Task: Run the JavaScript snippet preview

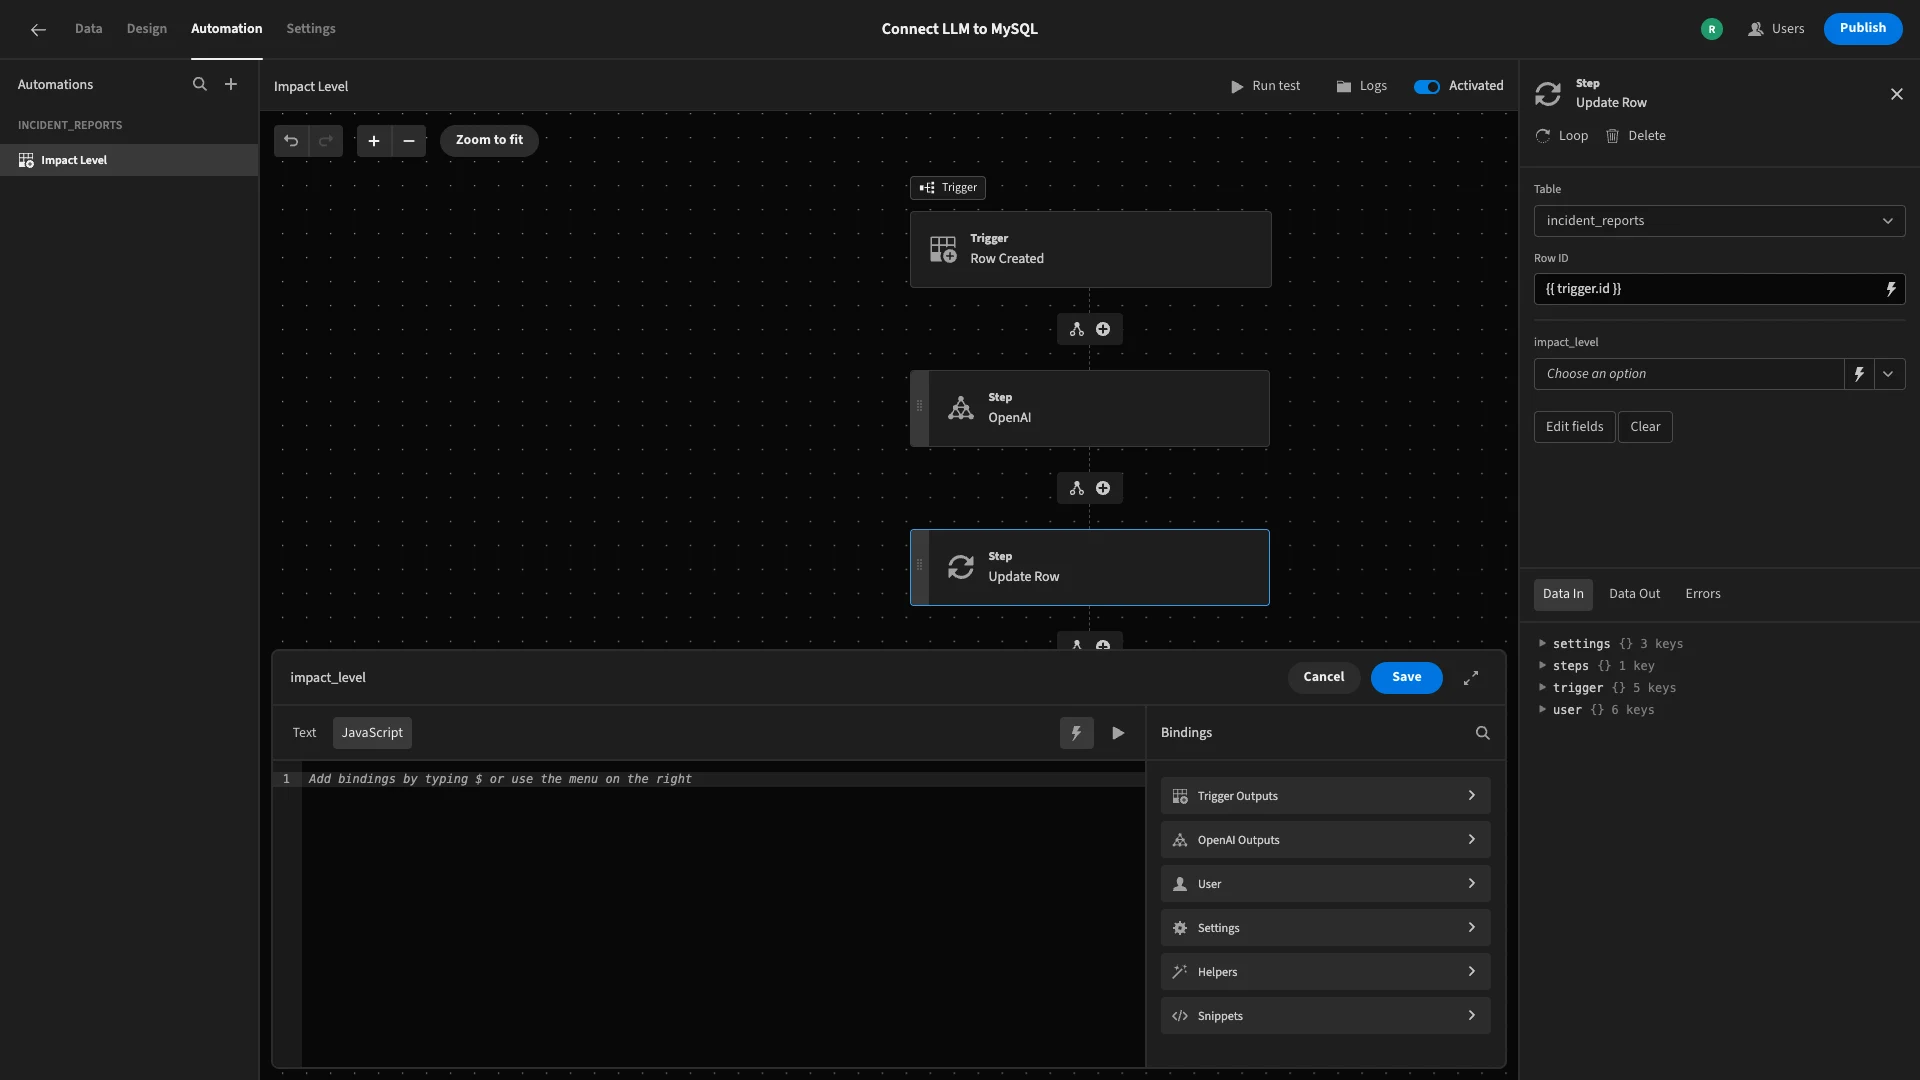Action: 1118,733
